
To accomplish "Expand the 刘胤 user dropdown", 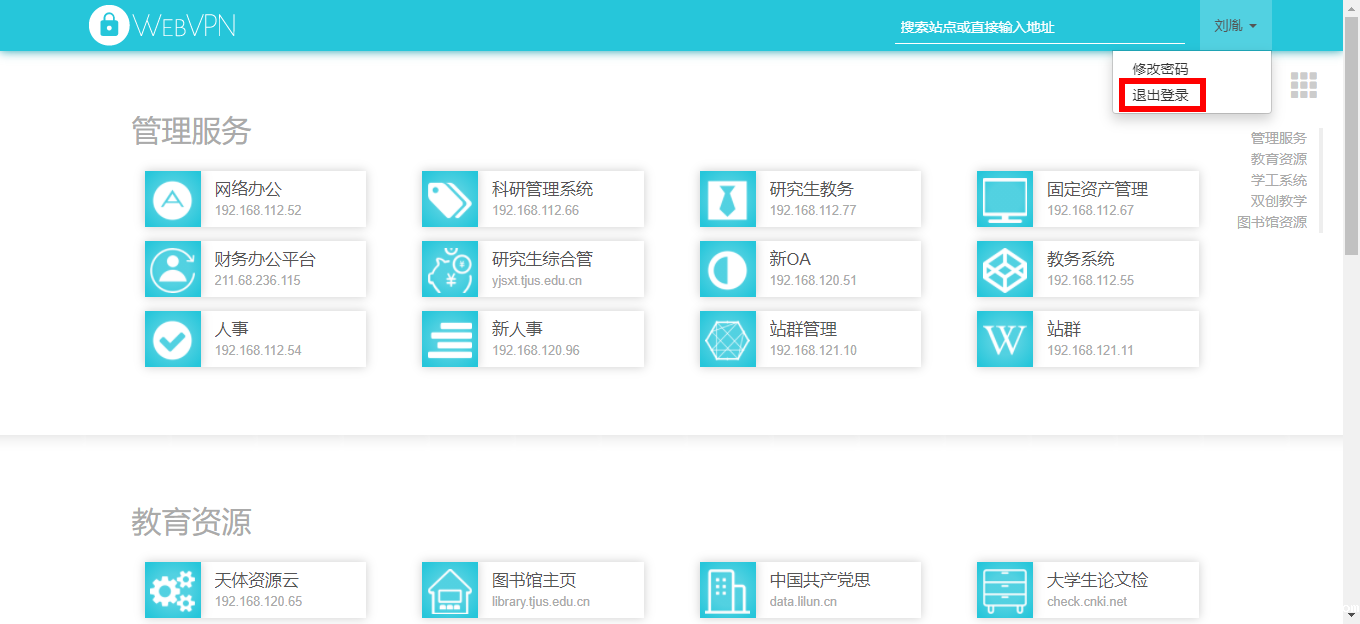I will (1235, 26).
